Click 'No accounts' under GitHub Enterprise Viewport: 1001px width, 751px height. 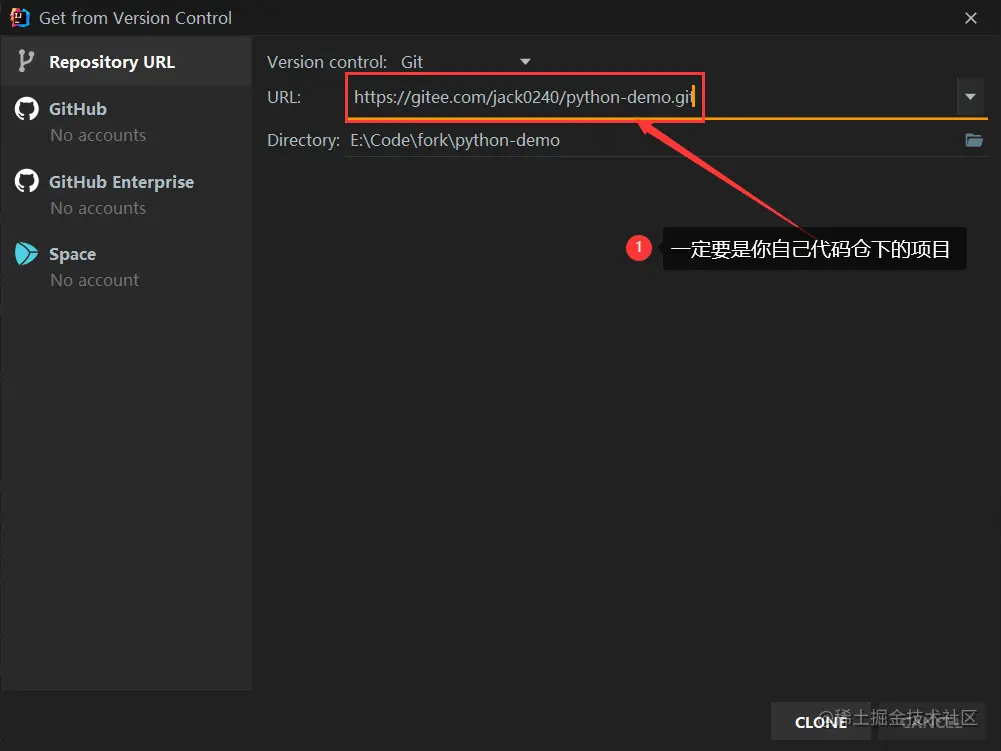coord(98,208)
